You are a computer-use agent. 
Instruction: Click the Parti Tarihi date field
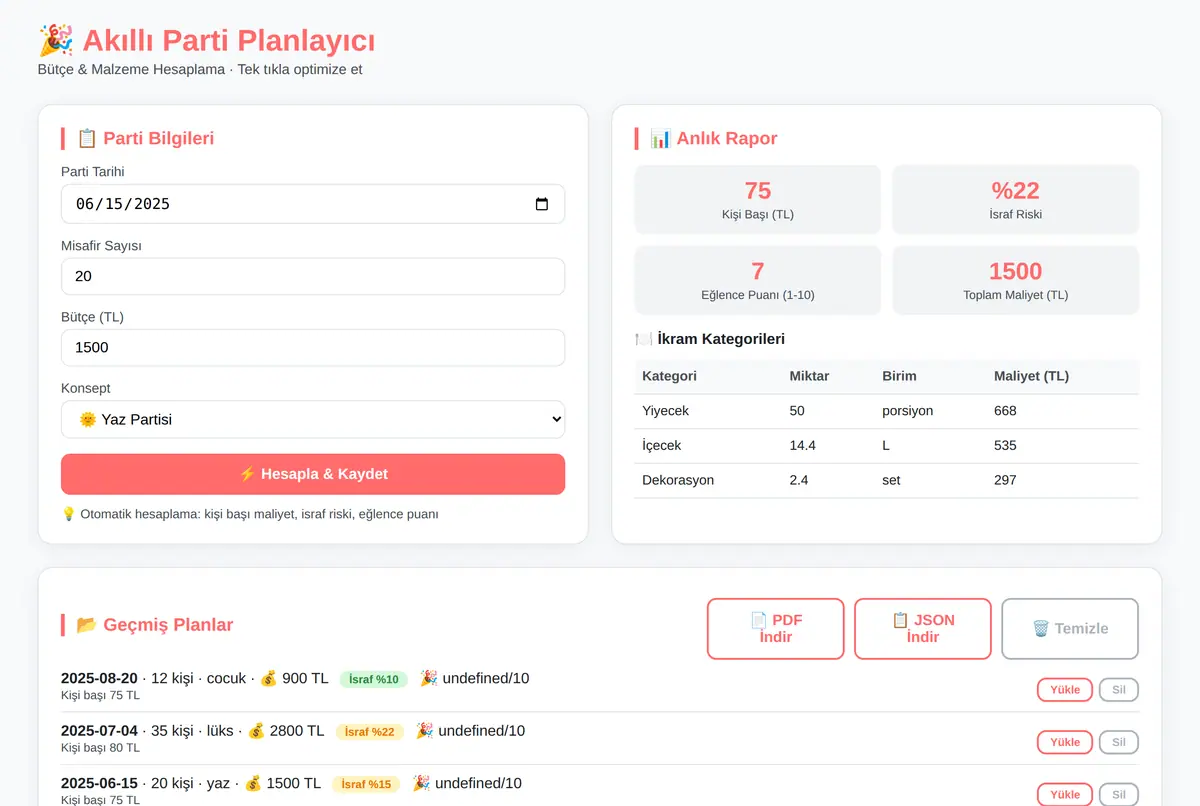(313, 204)
